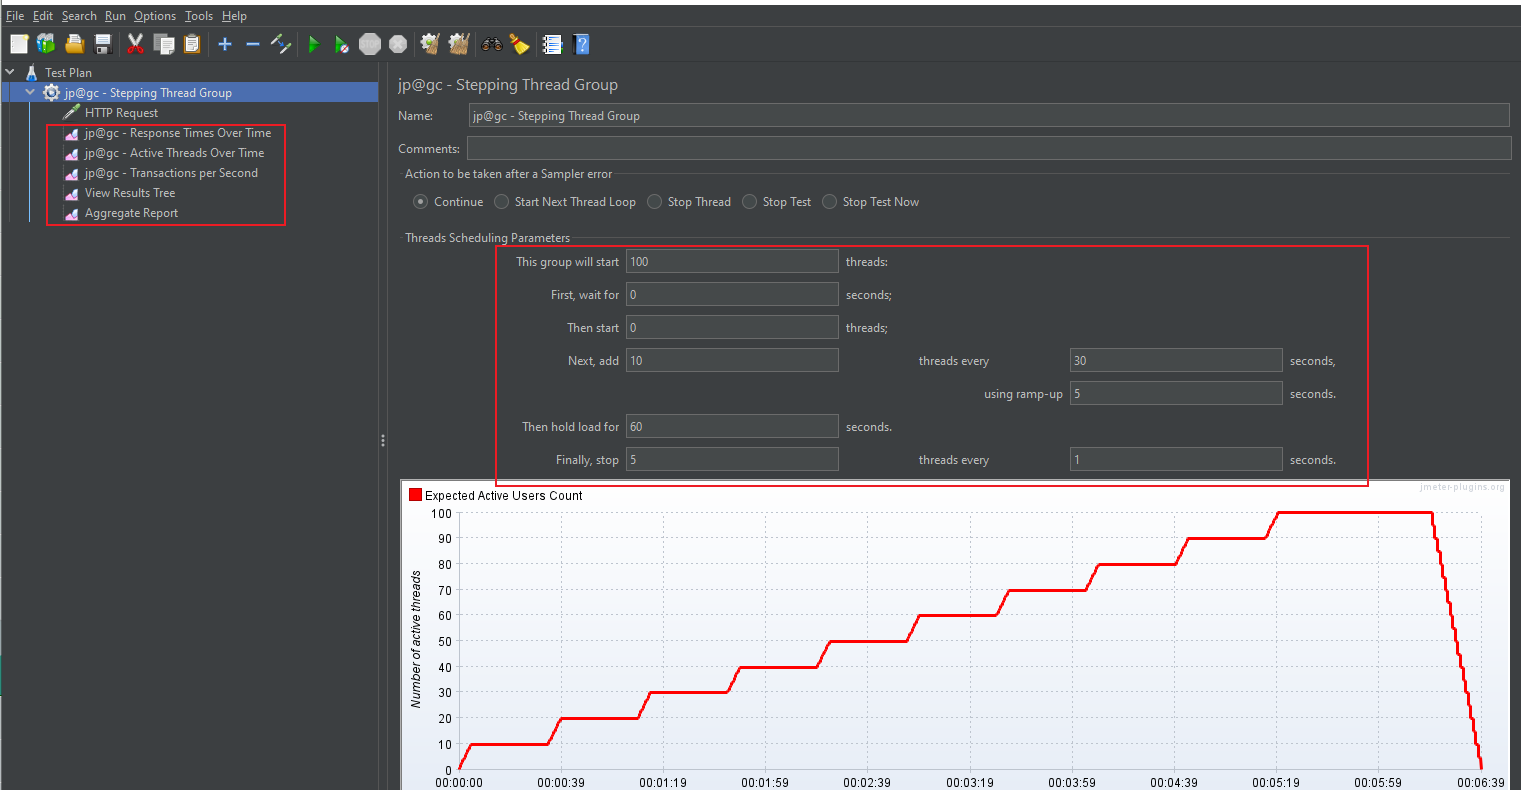The height and width of the screenshot is (790, 1521).
Task: Click the 'Number of active threads' axis label
Action: (416, 640)
